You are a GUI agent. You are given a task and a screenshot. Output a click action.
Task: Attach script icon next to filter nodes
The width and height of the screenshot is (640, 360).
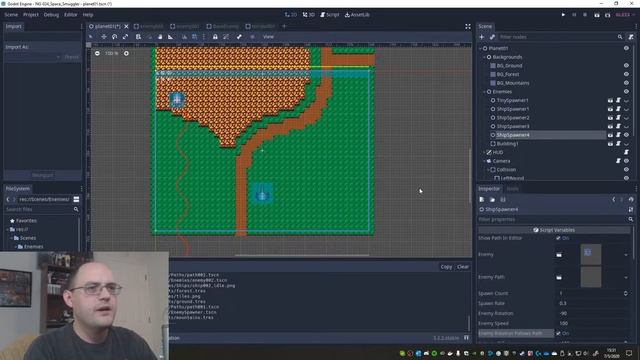(631, 37)
